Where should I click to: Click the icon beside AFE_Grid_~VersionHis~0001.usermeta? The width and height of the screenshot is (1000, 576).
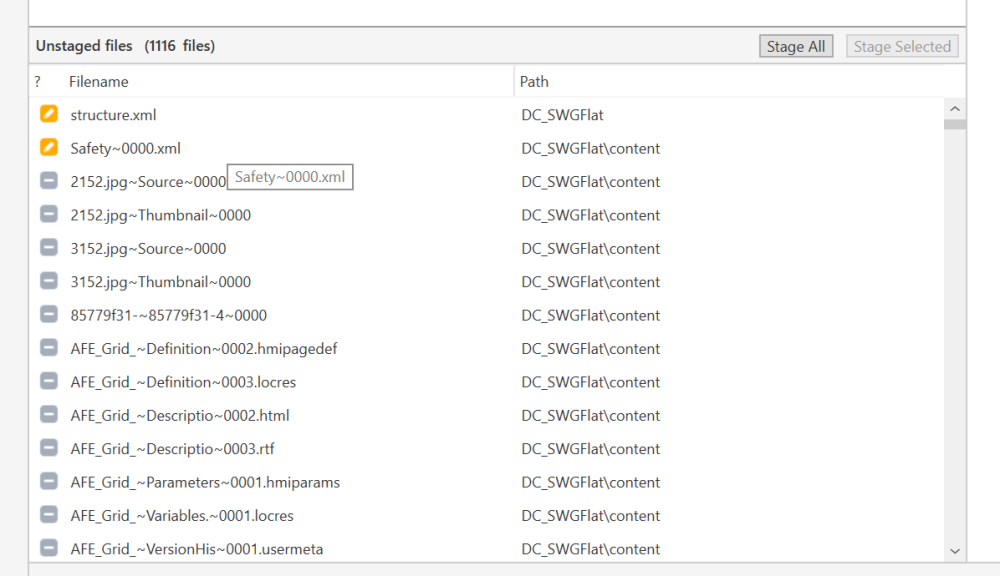coord(49,548)
